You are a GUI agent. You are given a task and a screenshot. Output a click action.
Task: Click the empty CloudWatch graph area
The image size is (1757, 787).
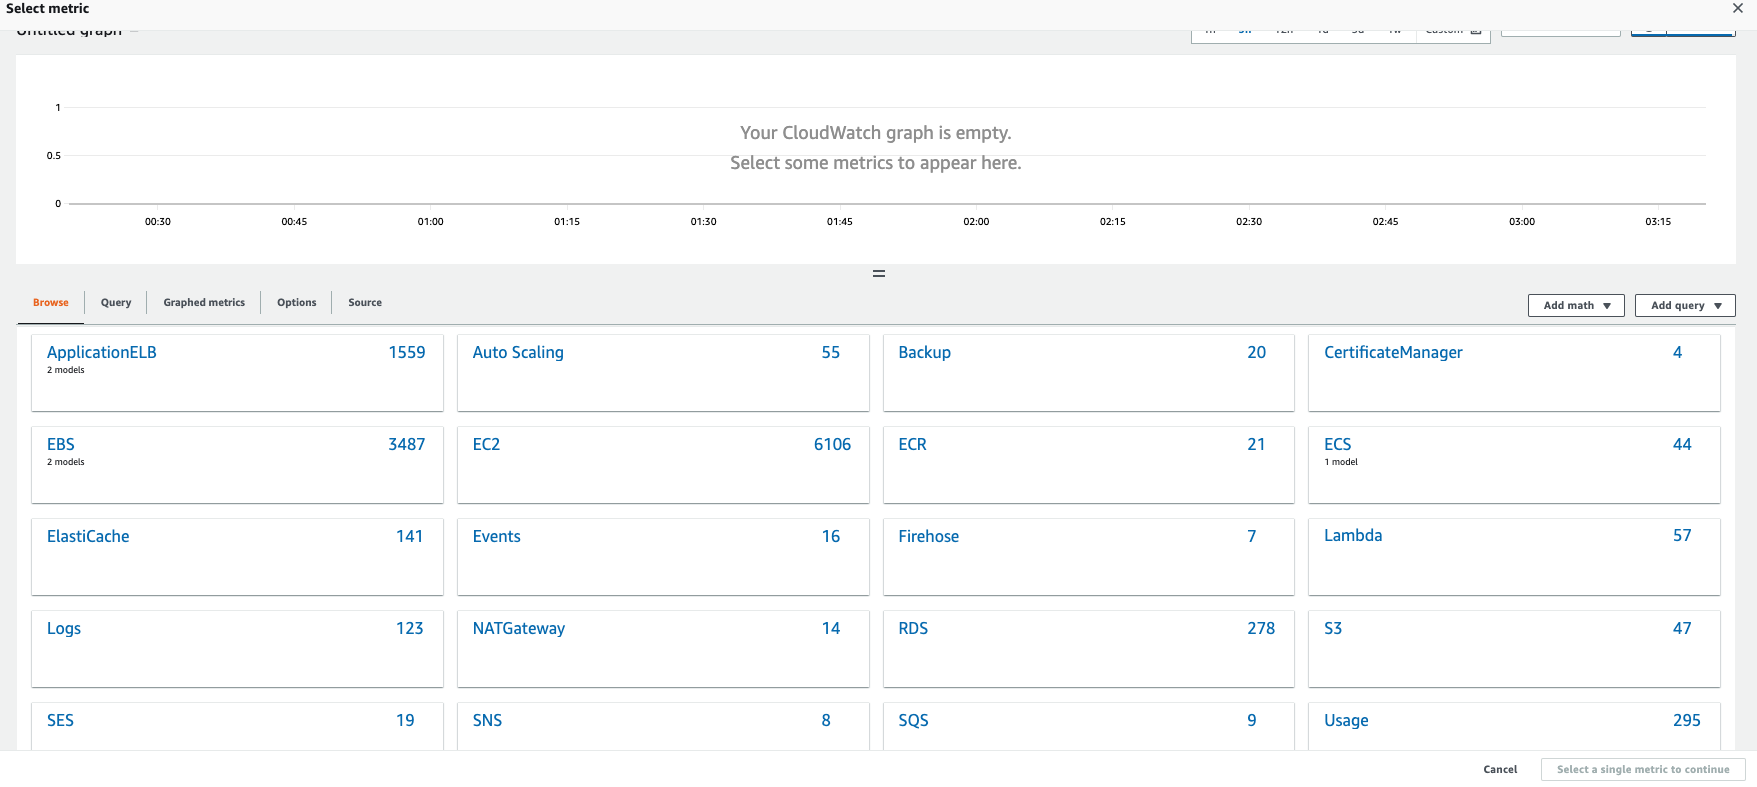coord(876,160)
